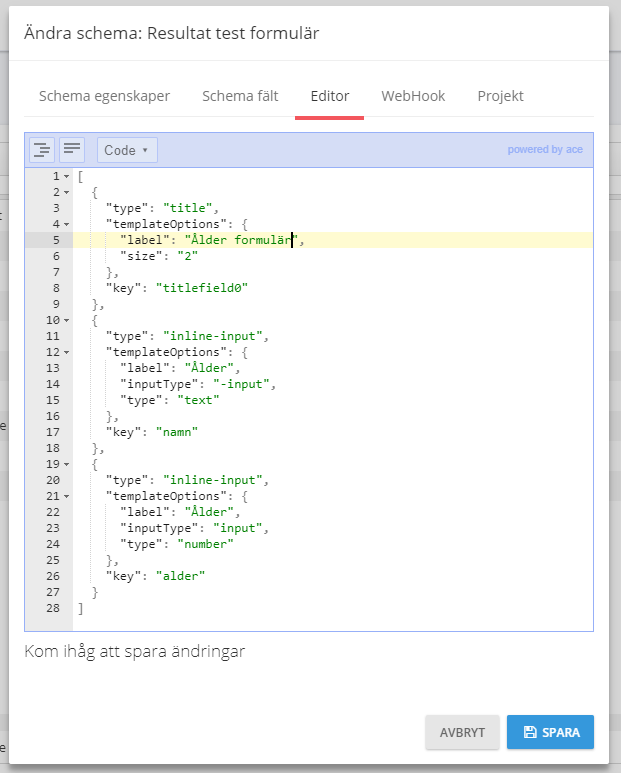
Task: Select the Editor tab
Action: (330, 96)
